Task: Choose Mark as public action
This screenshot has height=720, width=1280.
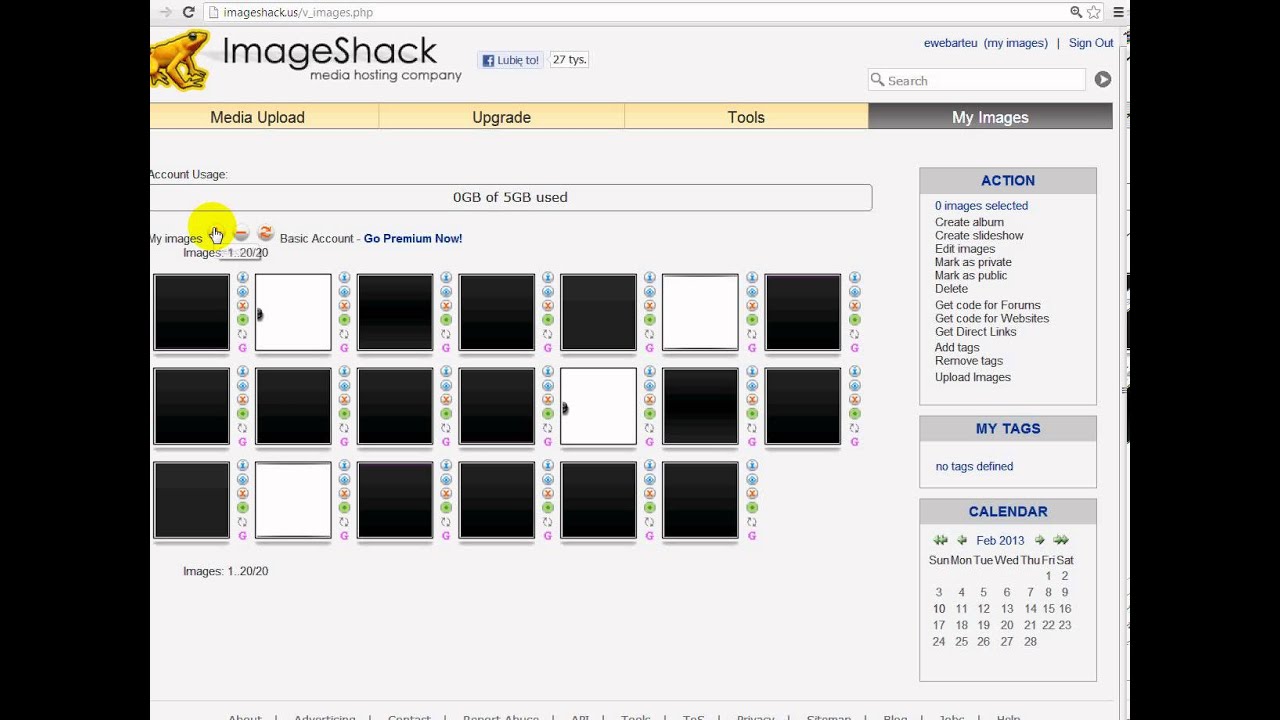Action: tap(971, 275)
